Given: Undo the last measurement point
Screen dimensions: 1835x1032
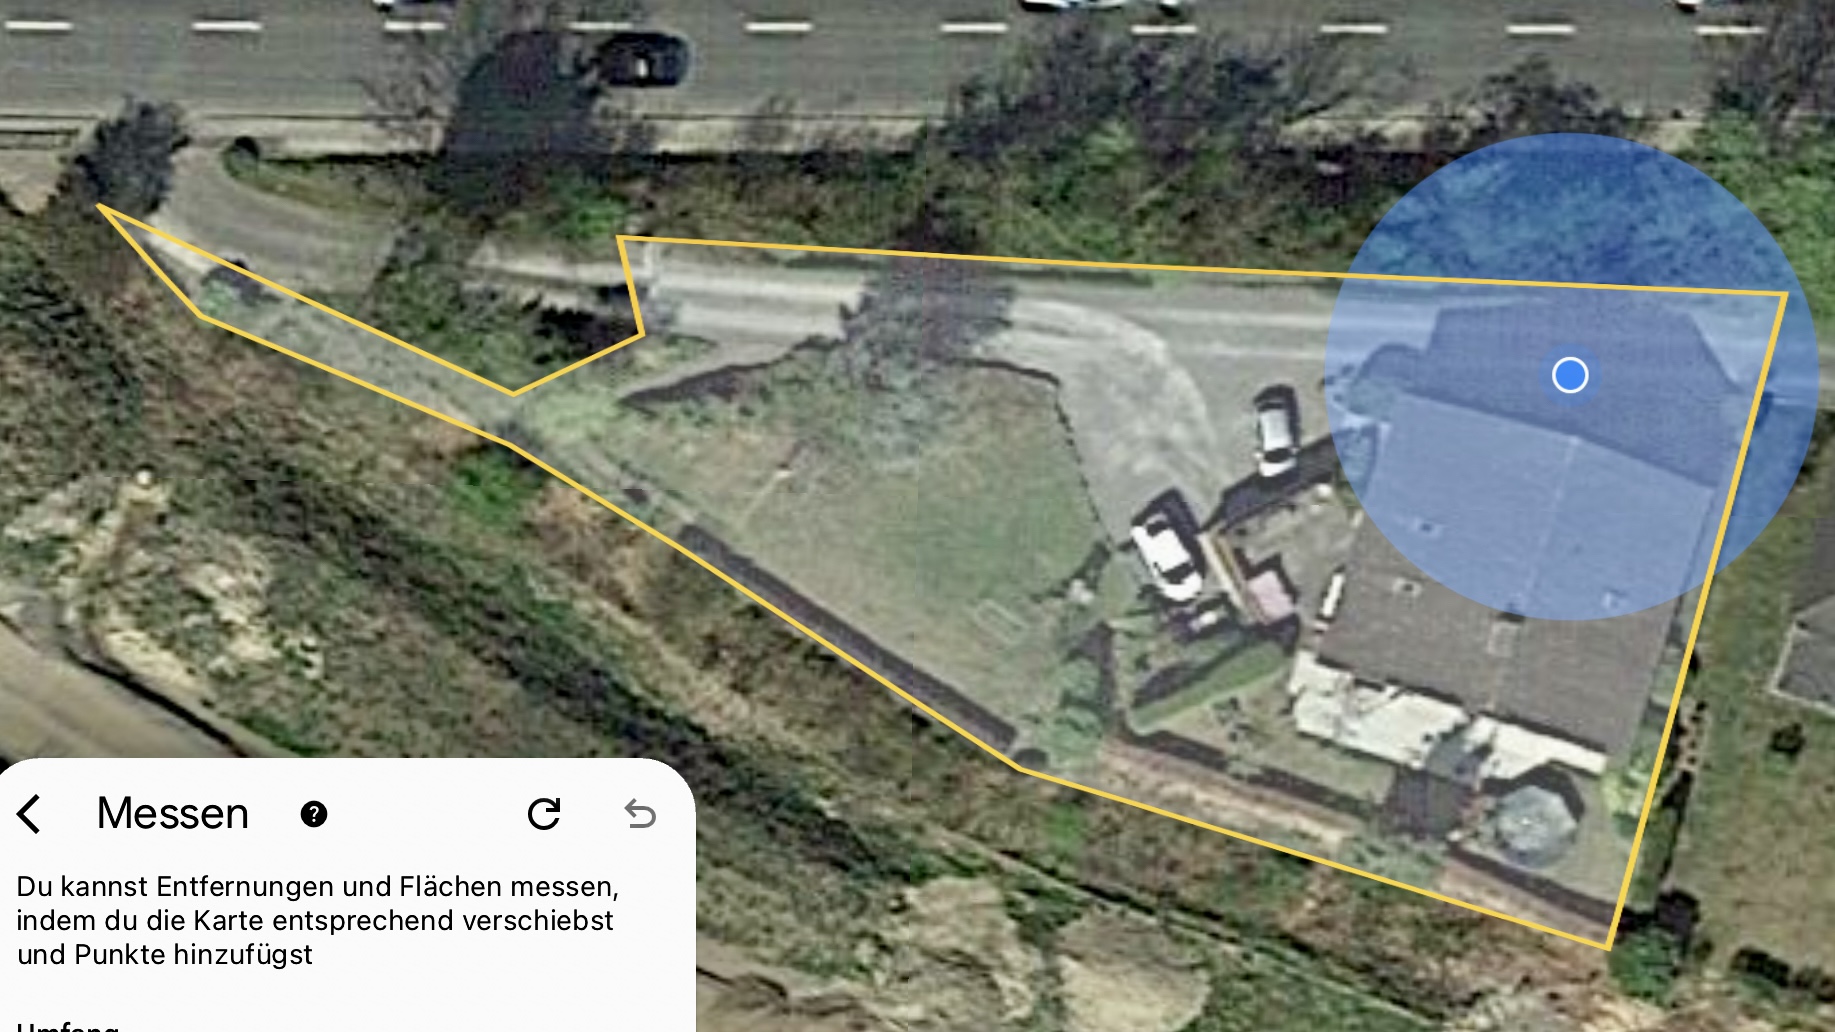Looking at the screenshot, I should tap(640, 814).
